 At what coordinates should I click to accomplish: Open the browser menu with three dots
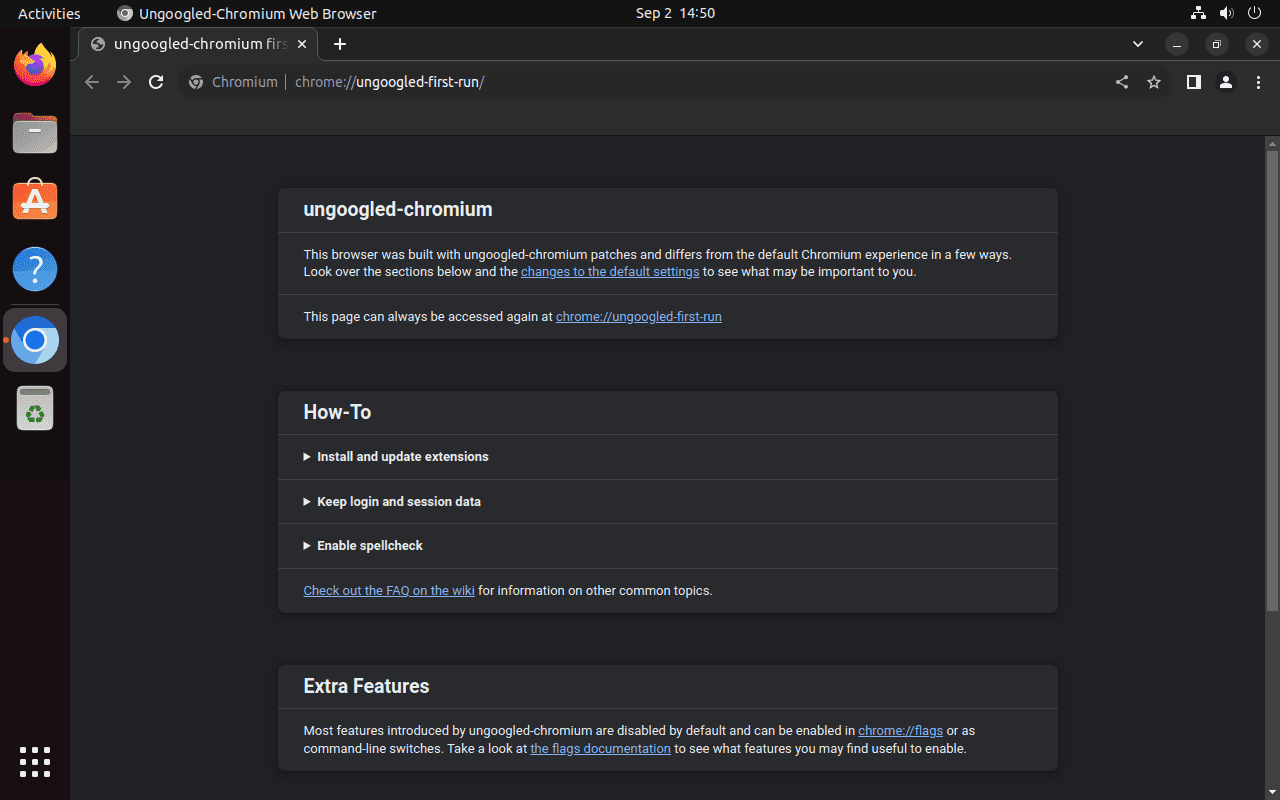(x=1258, y=82)
